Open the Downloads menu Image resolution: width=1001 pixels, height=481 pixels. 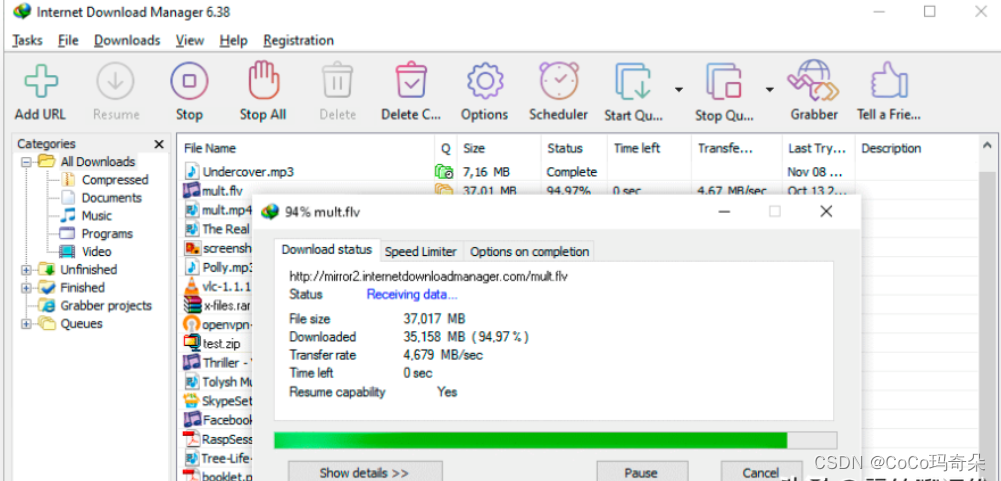coord(127,40)
